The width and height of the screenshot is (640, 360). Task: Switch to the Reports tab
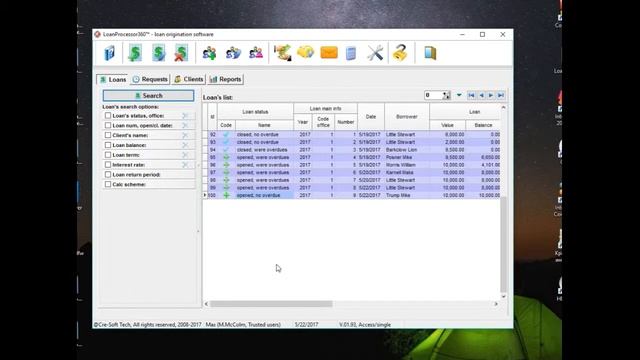225,79
